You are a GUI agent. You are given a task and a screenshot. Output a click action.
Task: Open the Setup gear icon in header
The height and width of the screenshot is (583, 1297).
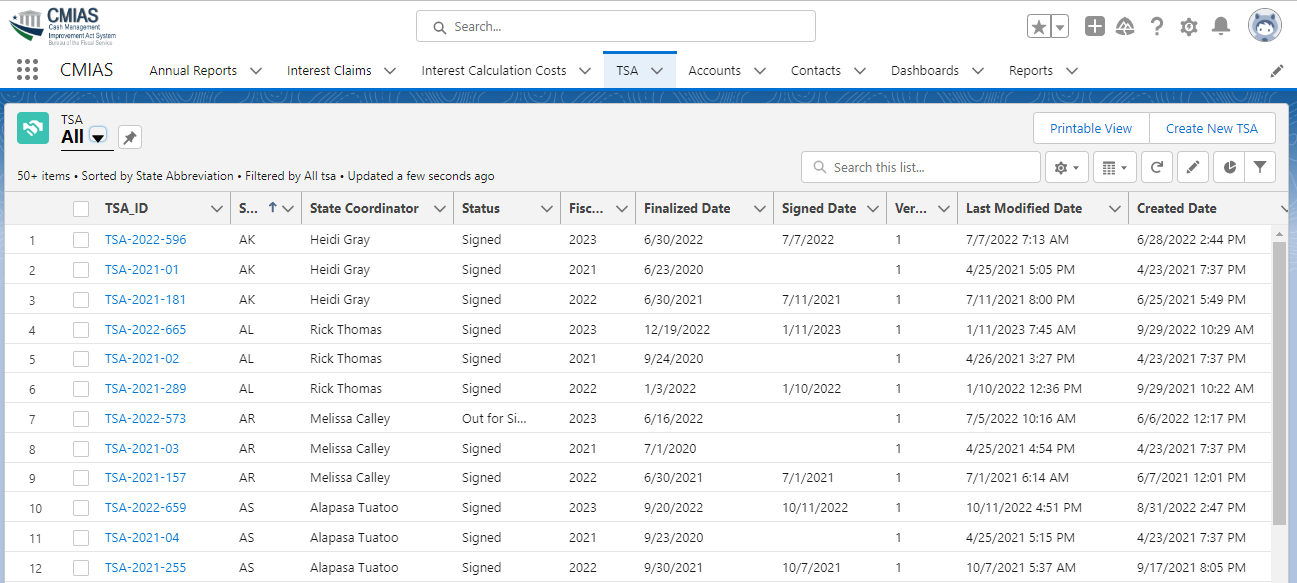pos(1188,27)
